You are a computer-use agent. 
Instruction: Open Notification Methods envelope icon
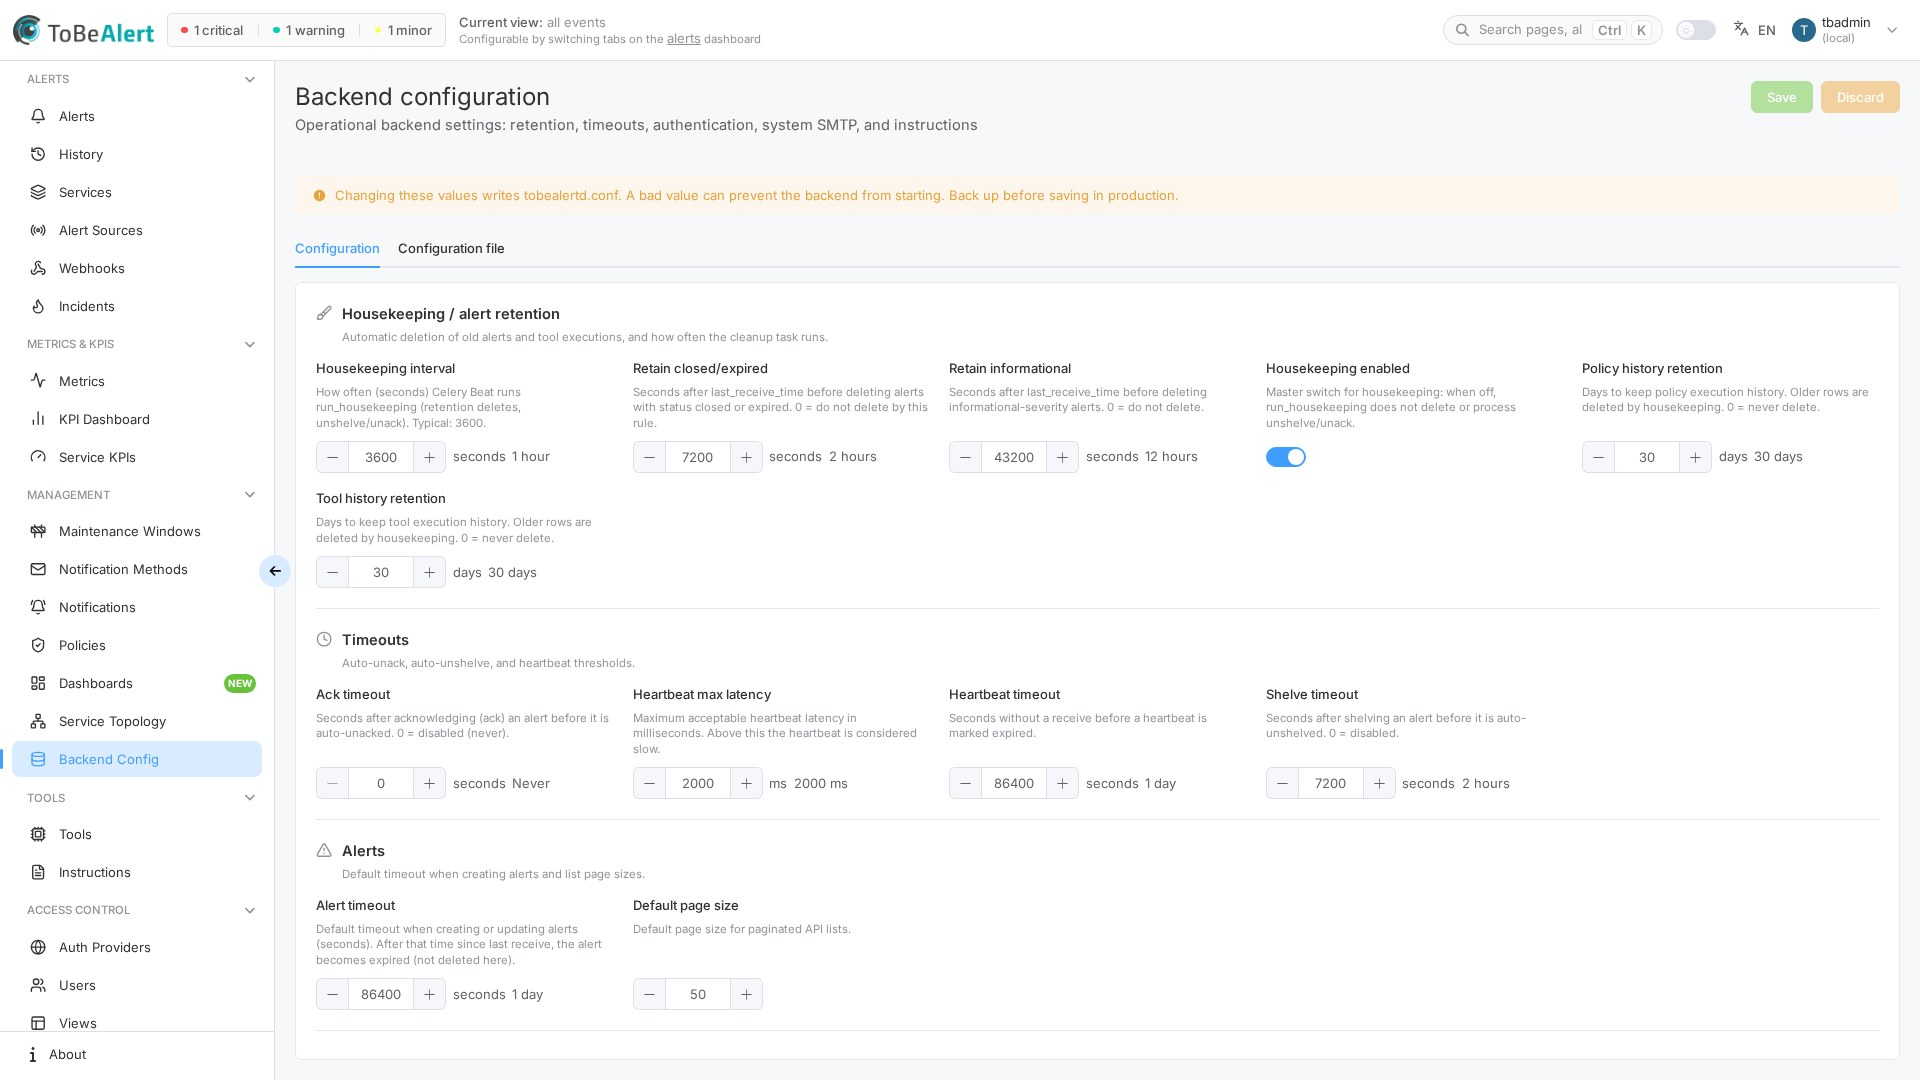tap(38, 569)
